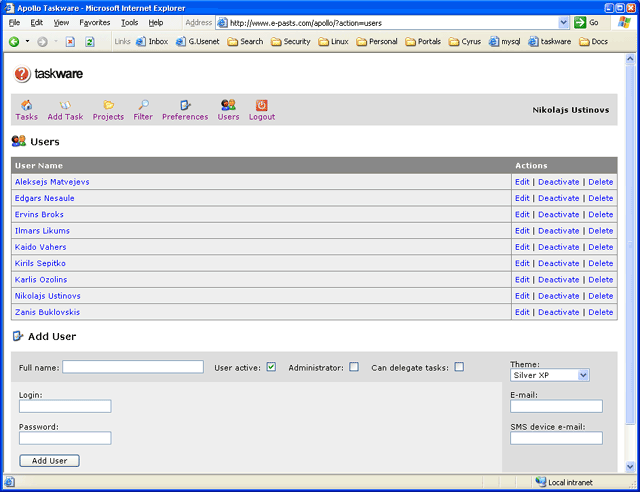
Task: Open the Security links folder
Action: (291, 42)
